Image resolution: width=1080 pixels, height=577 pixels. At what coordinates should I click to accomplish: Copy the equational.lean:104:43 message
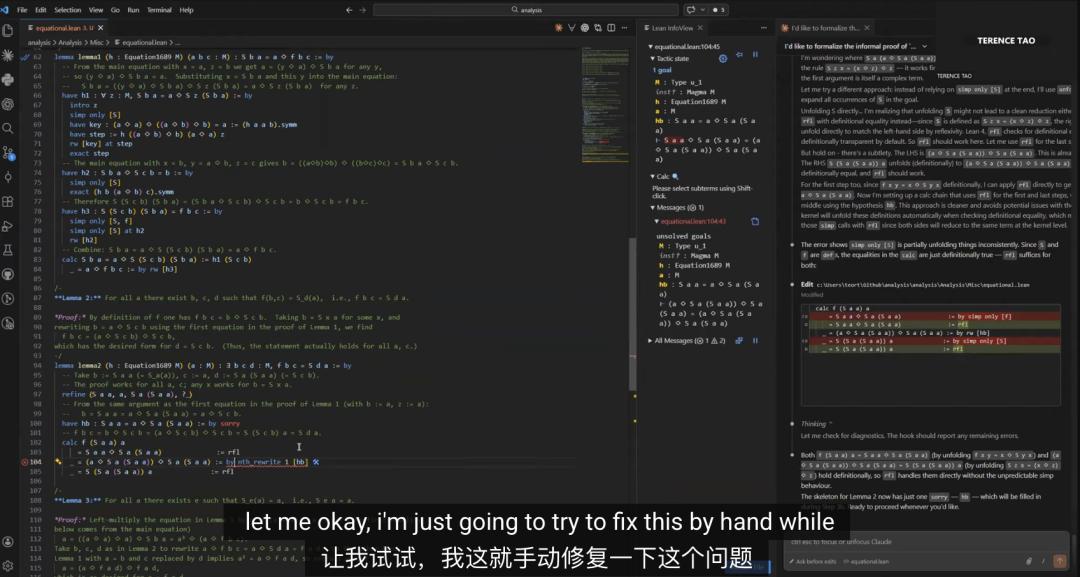[x=755, y=221]
